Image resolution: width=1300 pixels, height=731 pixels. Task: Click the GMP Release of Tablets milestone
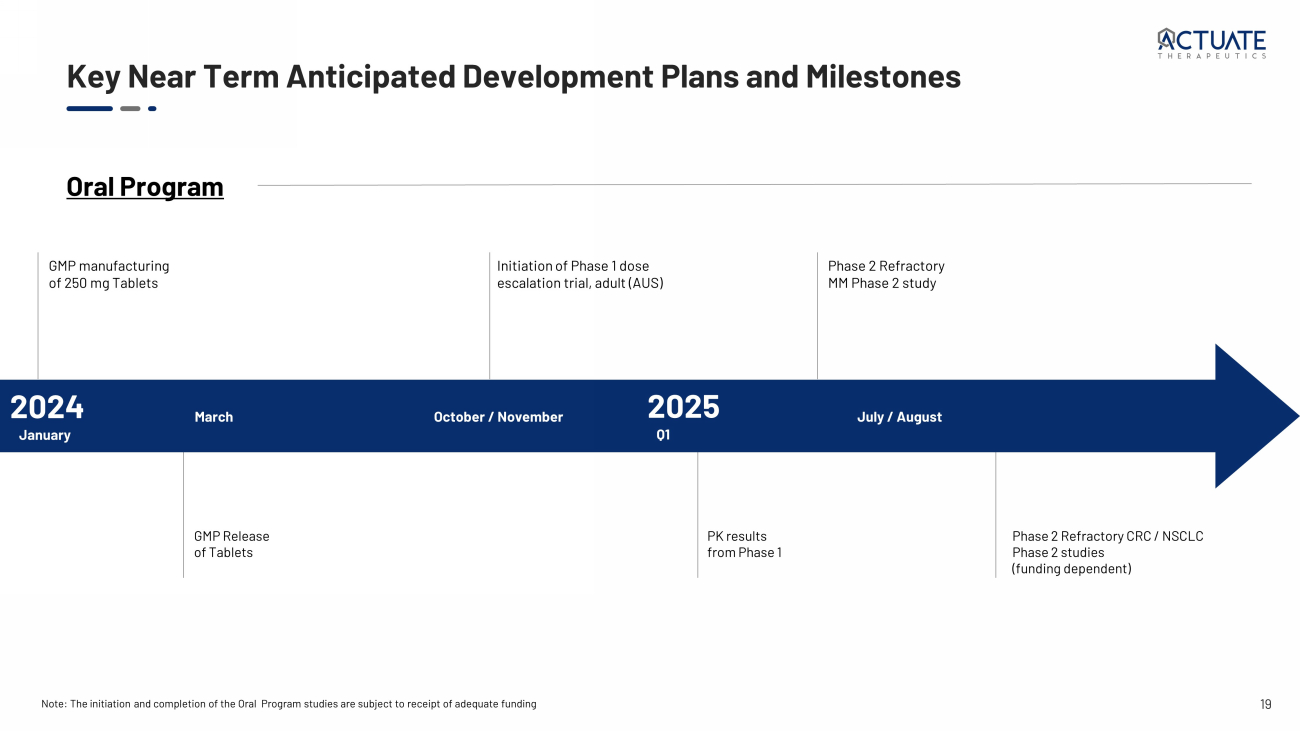(231, 544)
